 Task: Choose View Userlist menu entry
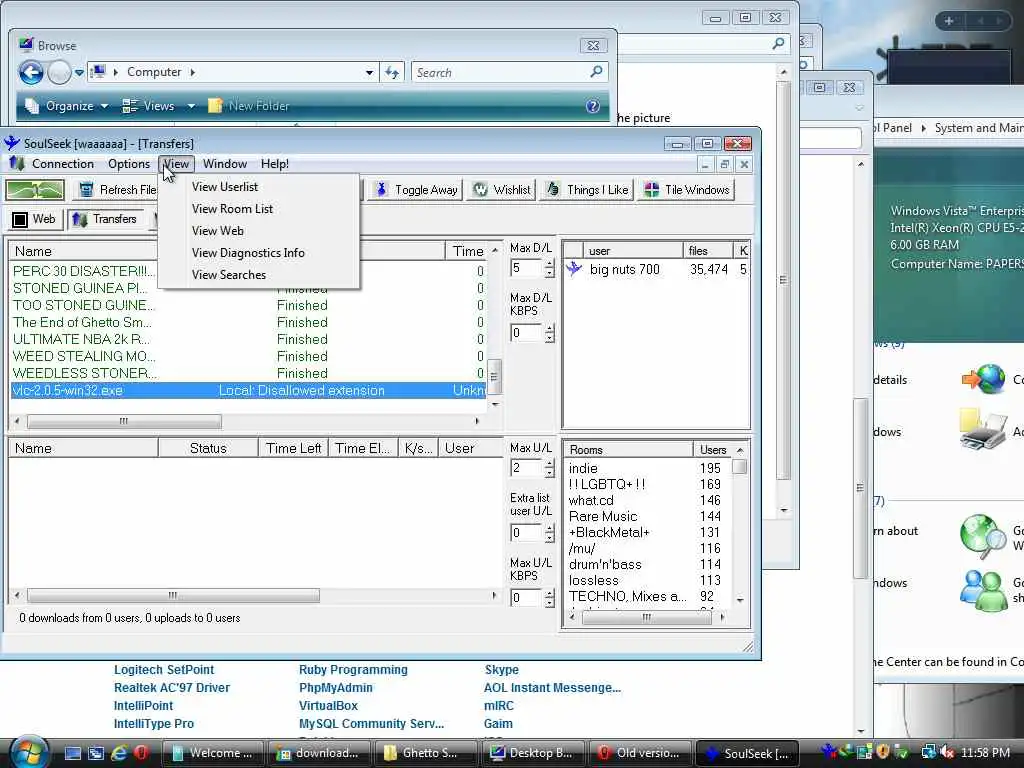pos(225,187)
